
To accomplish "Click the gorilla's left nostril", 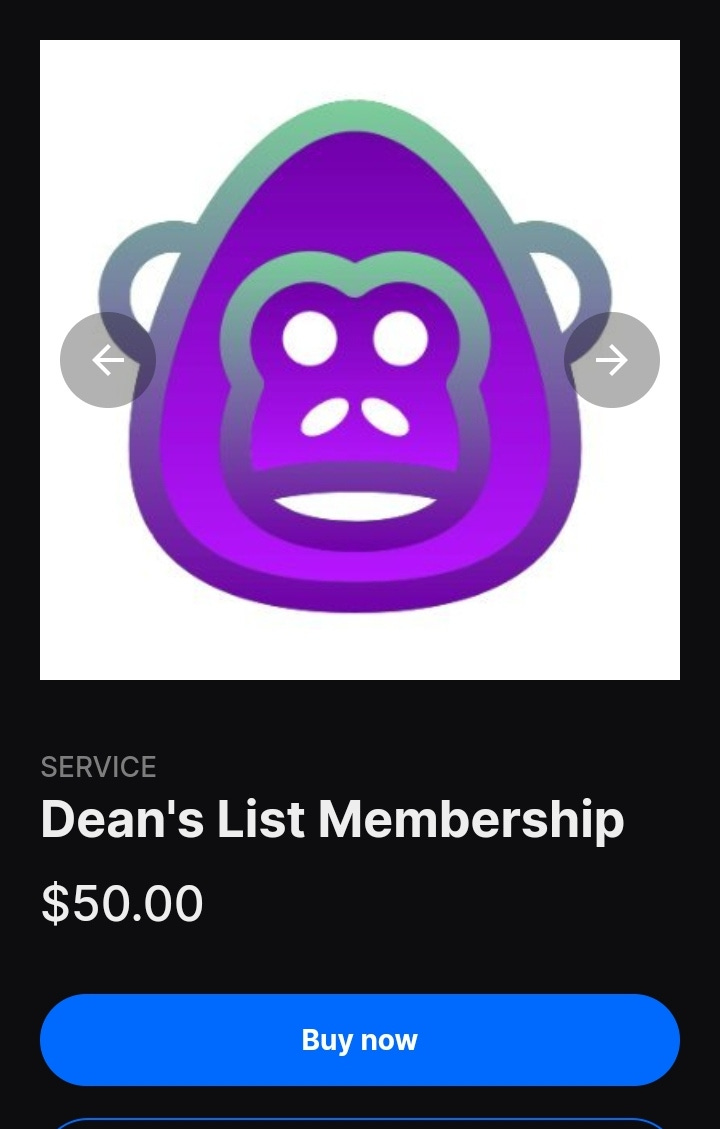I will 325,418.
